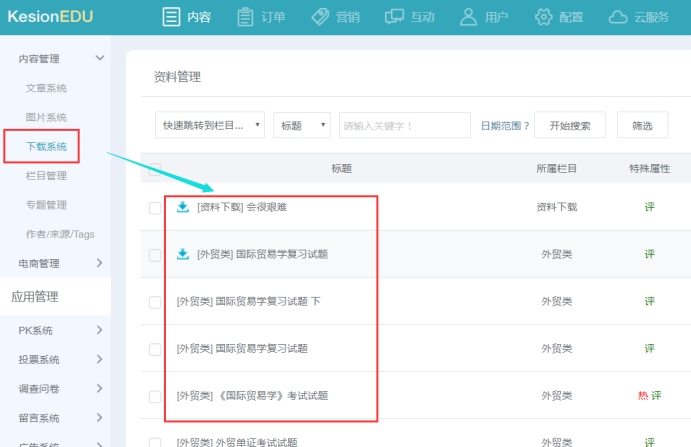Viewport: 691px width, 447px height.
Task: Click the download icon beside 国际贸易学复习试题
Action: pyautogui.click(x=183, y=254)
